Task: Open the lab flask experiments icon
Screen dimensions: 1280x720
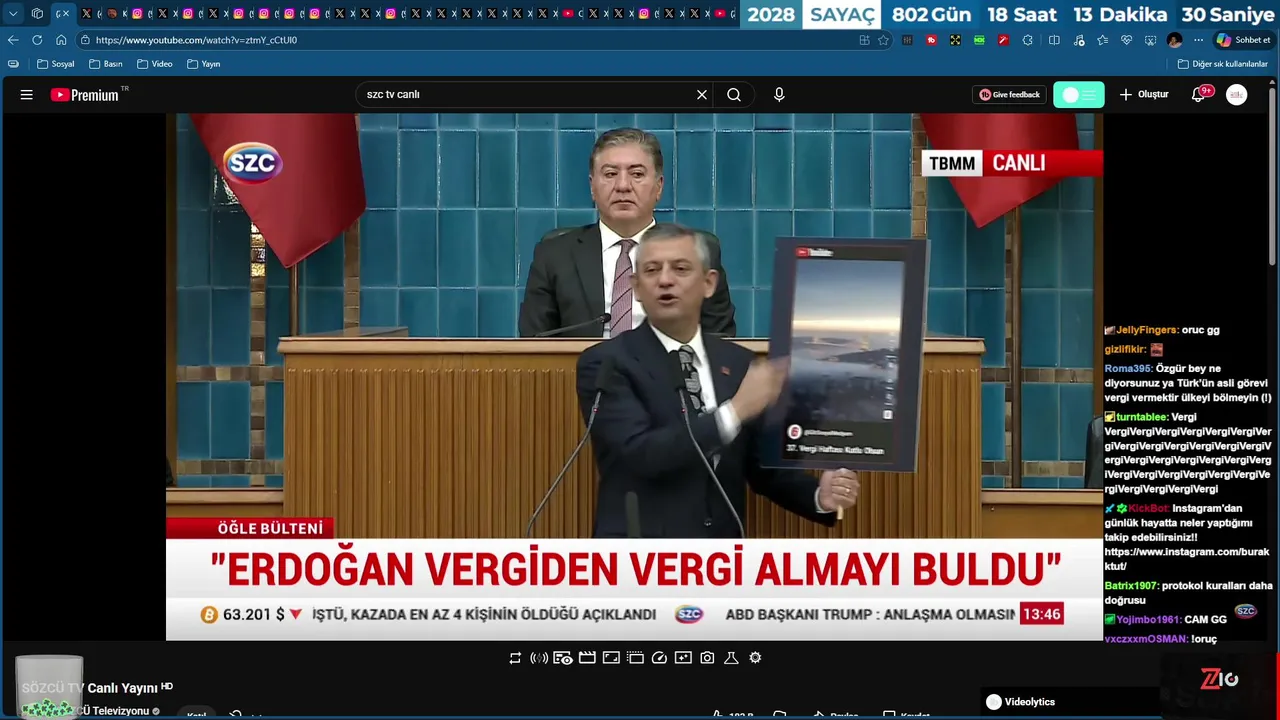Action: (731, 658)
